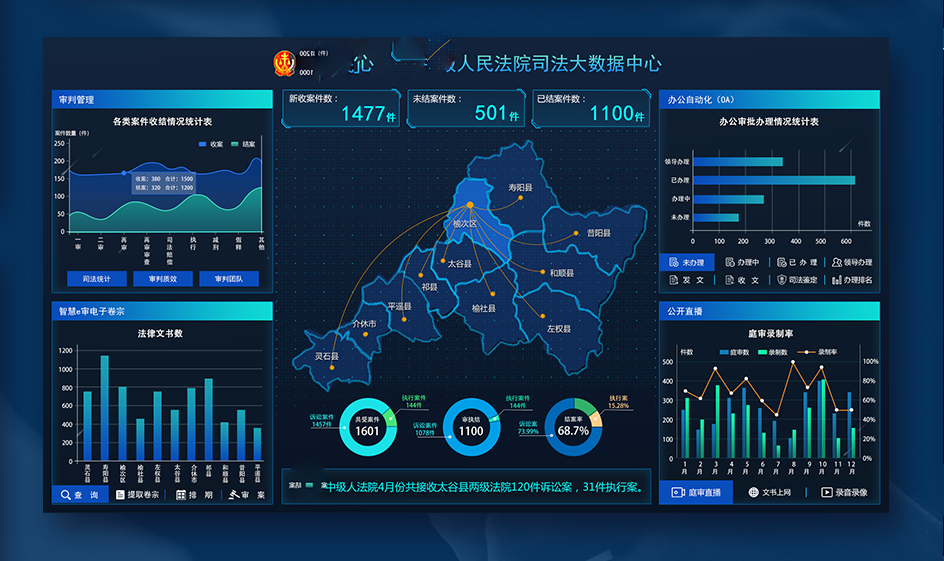Open the 审判团队 button

click(229, 279)
